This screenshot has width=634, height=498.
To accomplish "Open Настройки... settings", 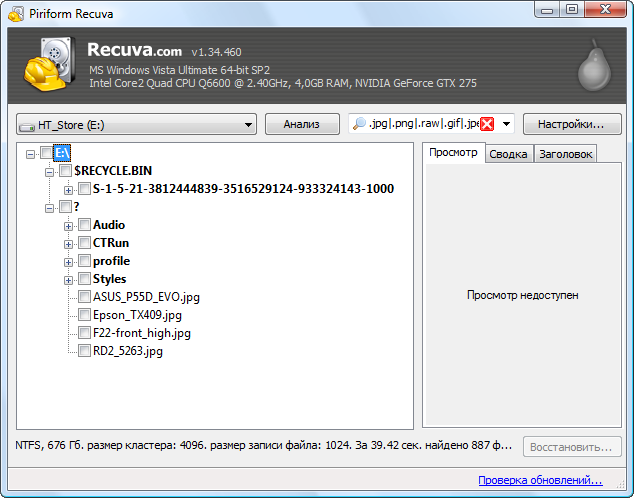I will (x=572, y=124).
